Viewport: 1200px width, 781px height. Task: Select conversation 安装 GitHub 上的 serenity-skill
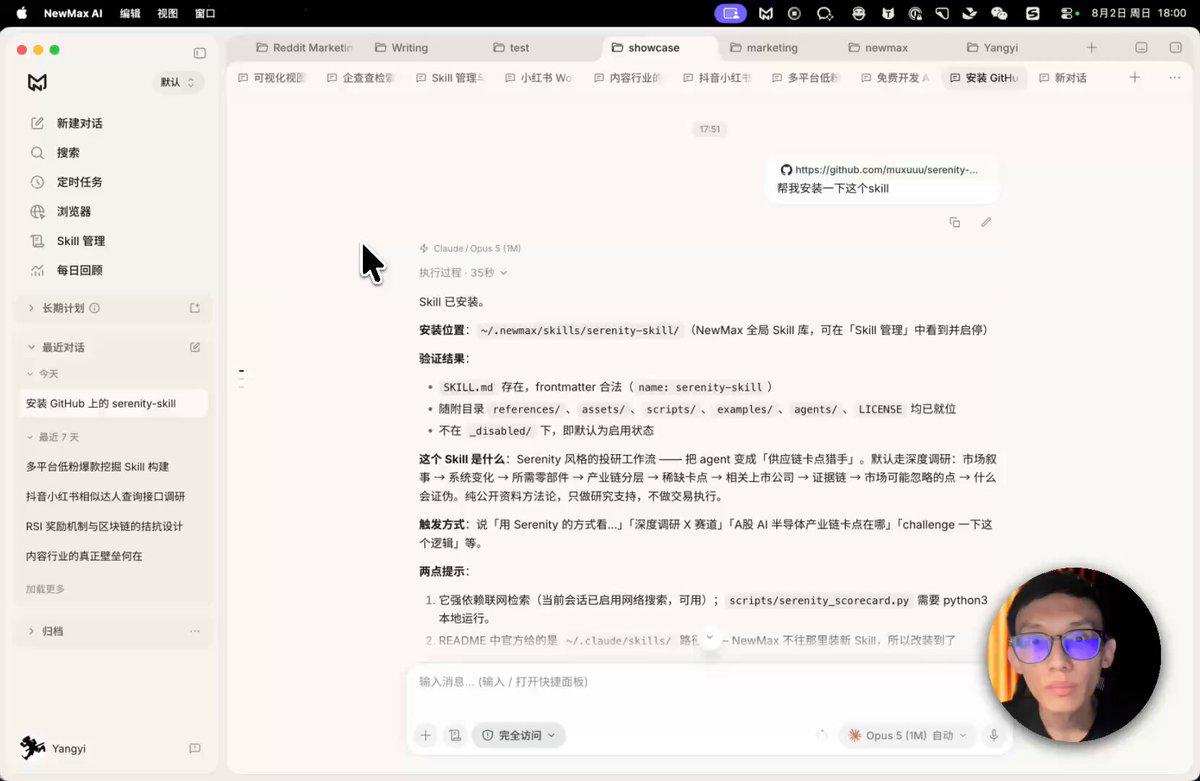[x=113, y=403]
